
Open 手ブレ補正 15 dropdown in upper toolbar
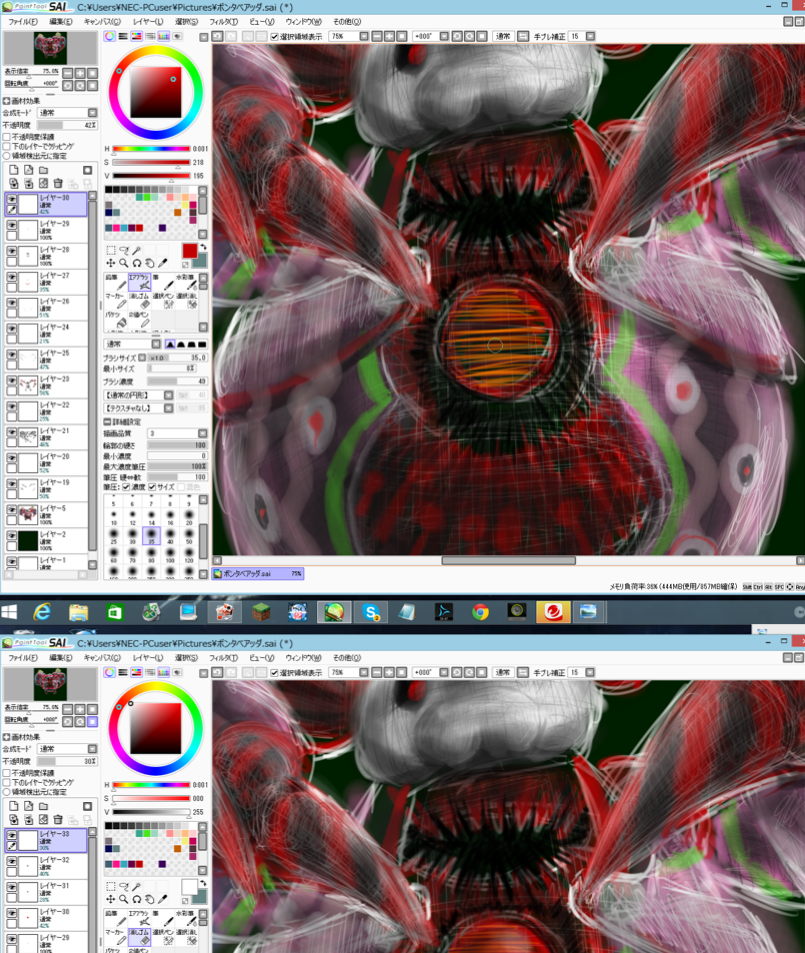coord(590,36)
